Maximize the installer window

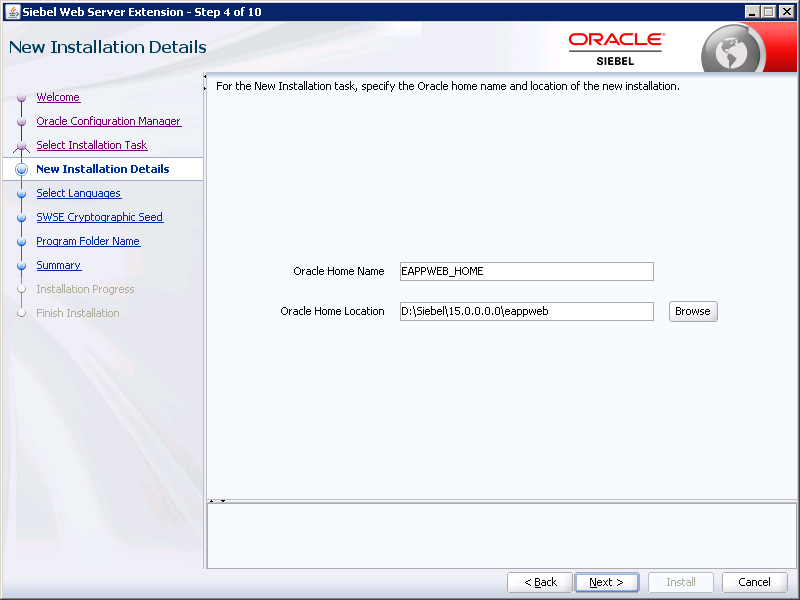click(x=769, y=12)
